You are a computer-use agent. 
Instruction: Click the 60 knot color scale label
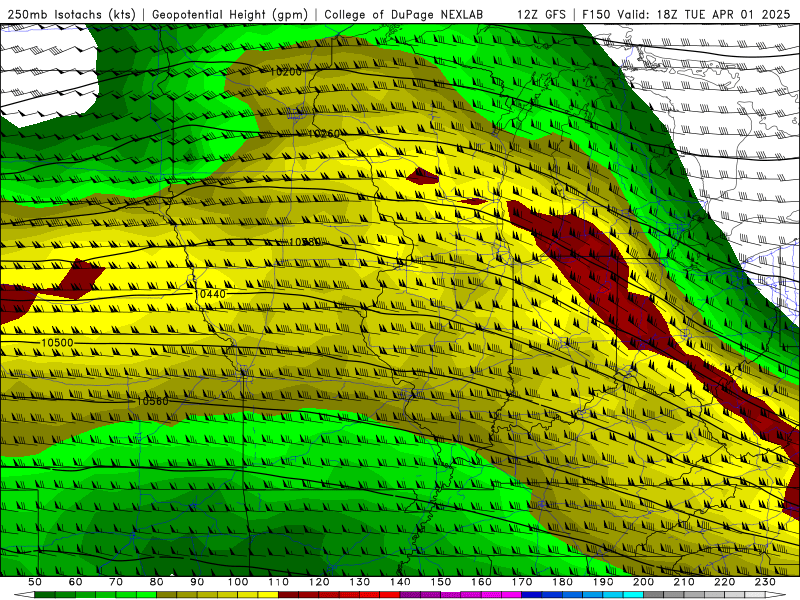click(x=75, y=582)
